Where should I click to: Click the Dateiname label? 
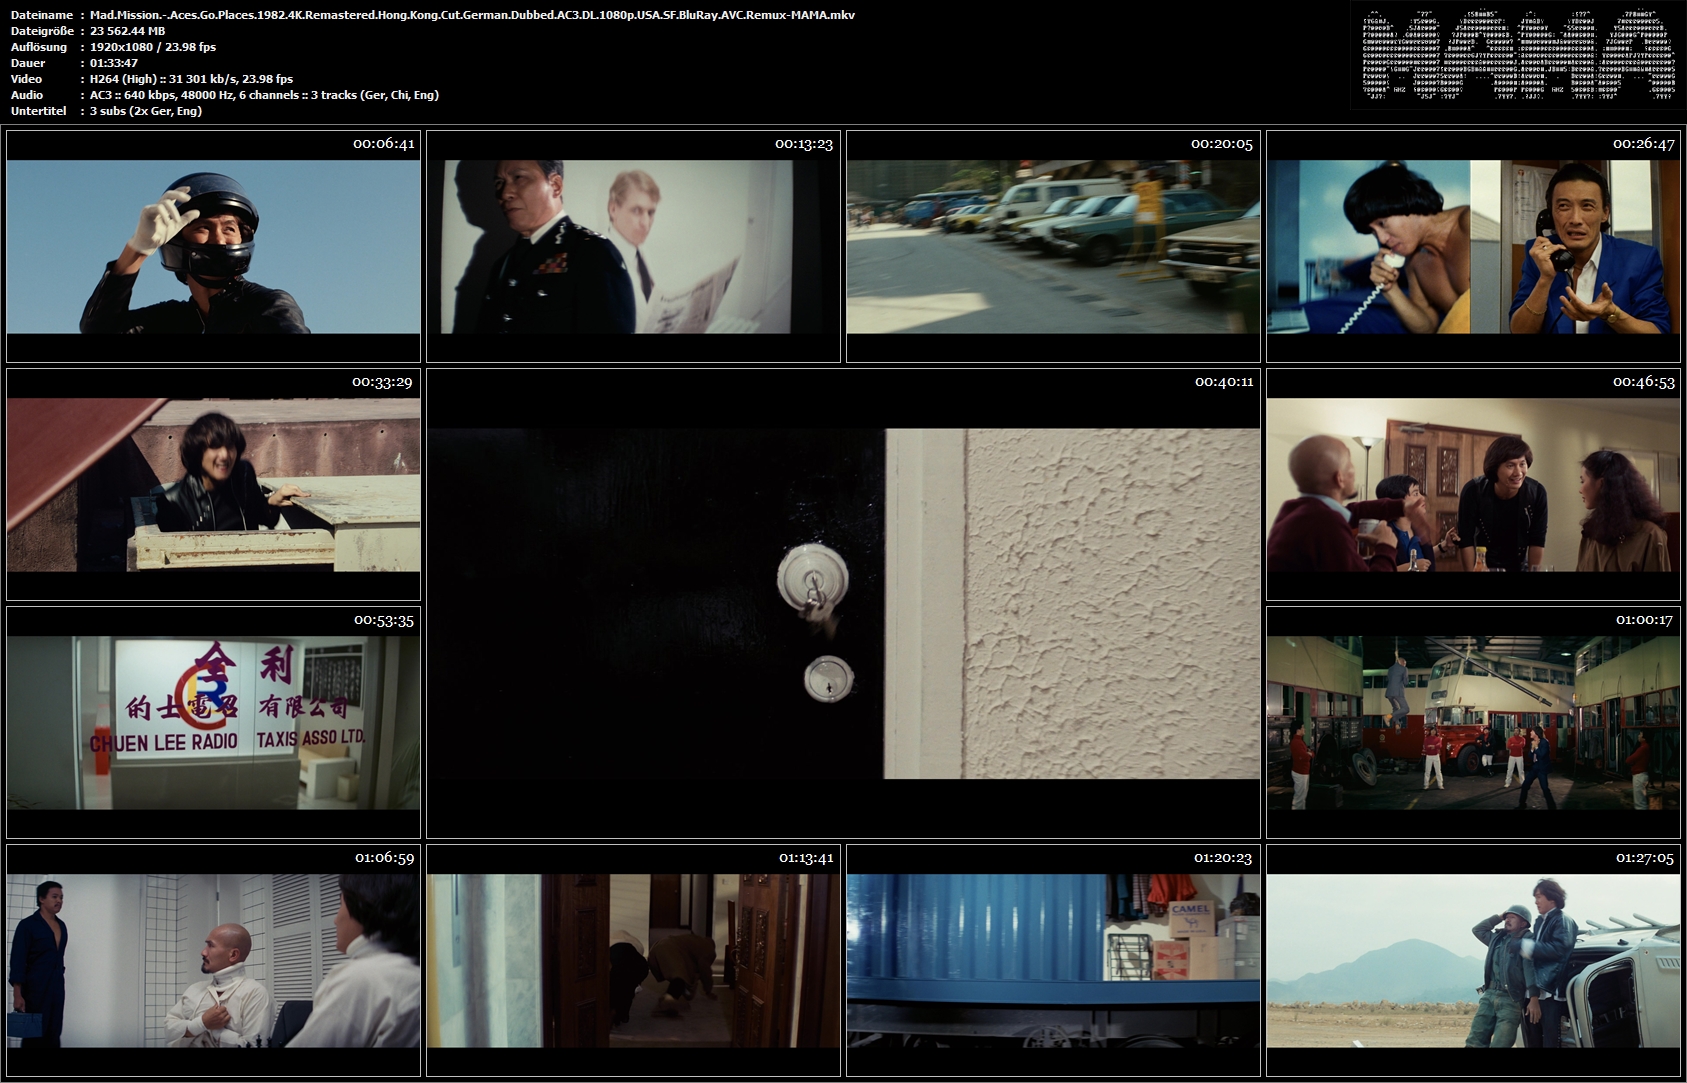(41, 15)
